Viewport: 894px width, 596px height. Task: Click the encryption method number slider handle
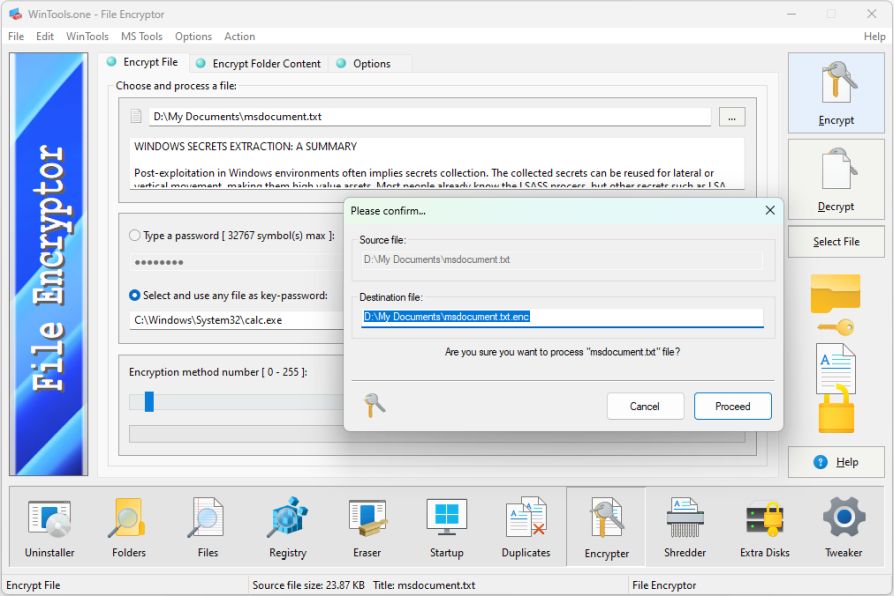(x=149, y=402)
